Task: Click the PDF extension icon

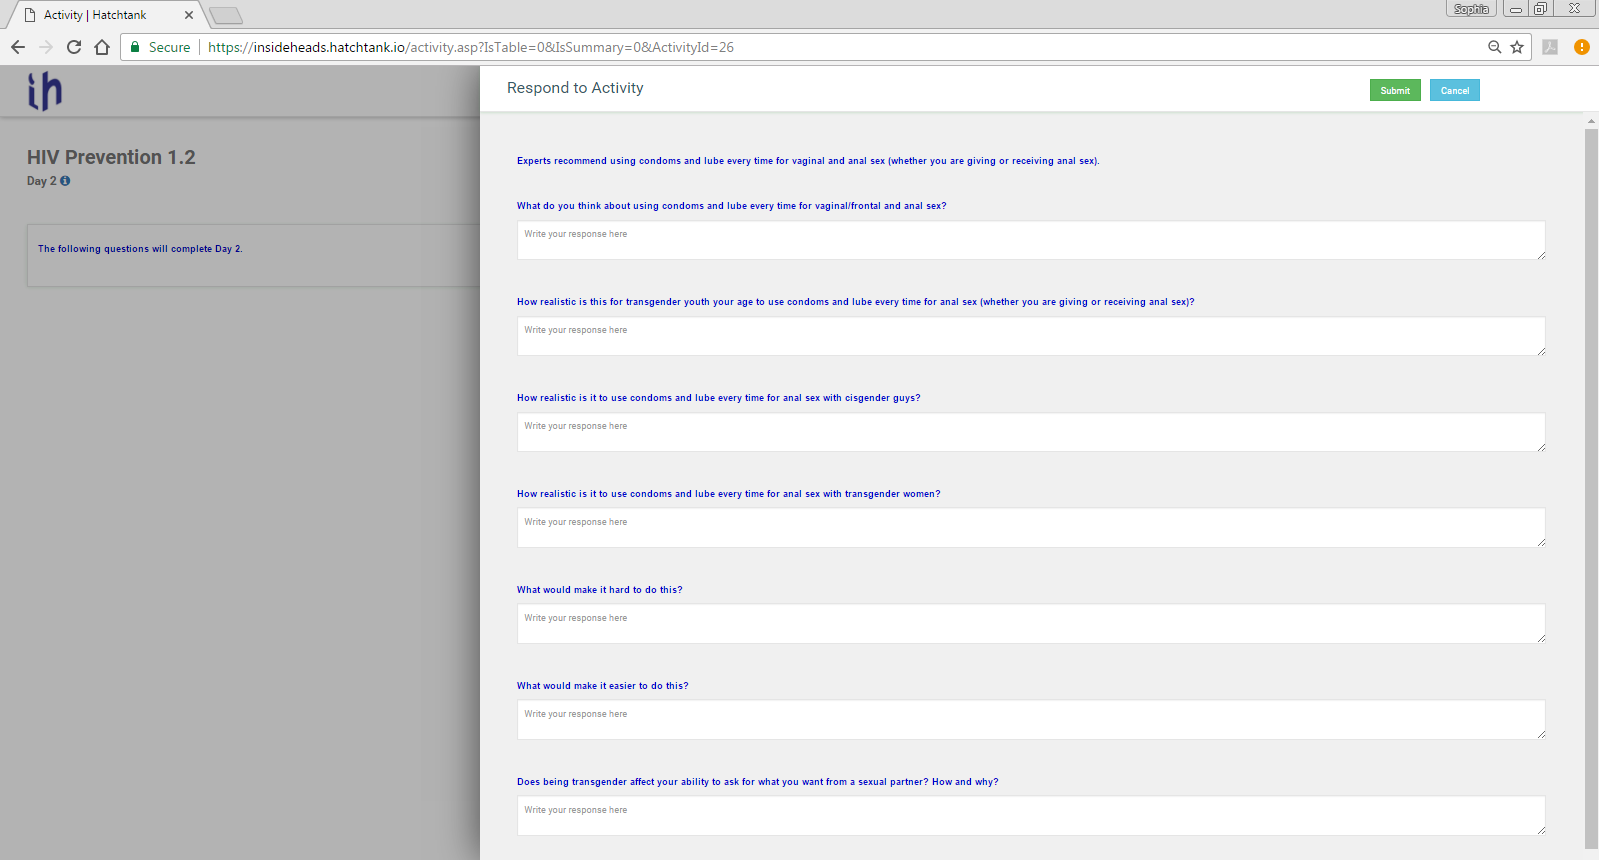Action: point(1550,47)
